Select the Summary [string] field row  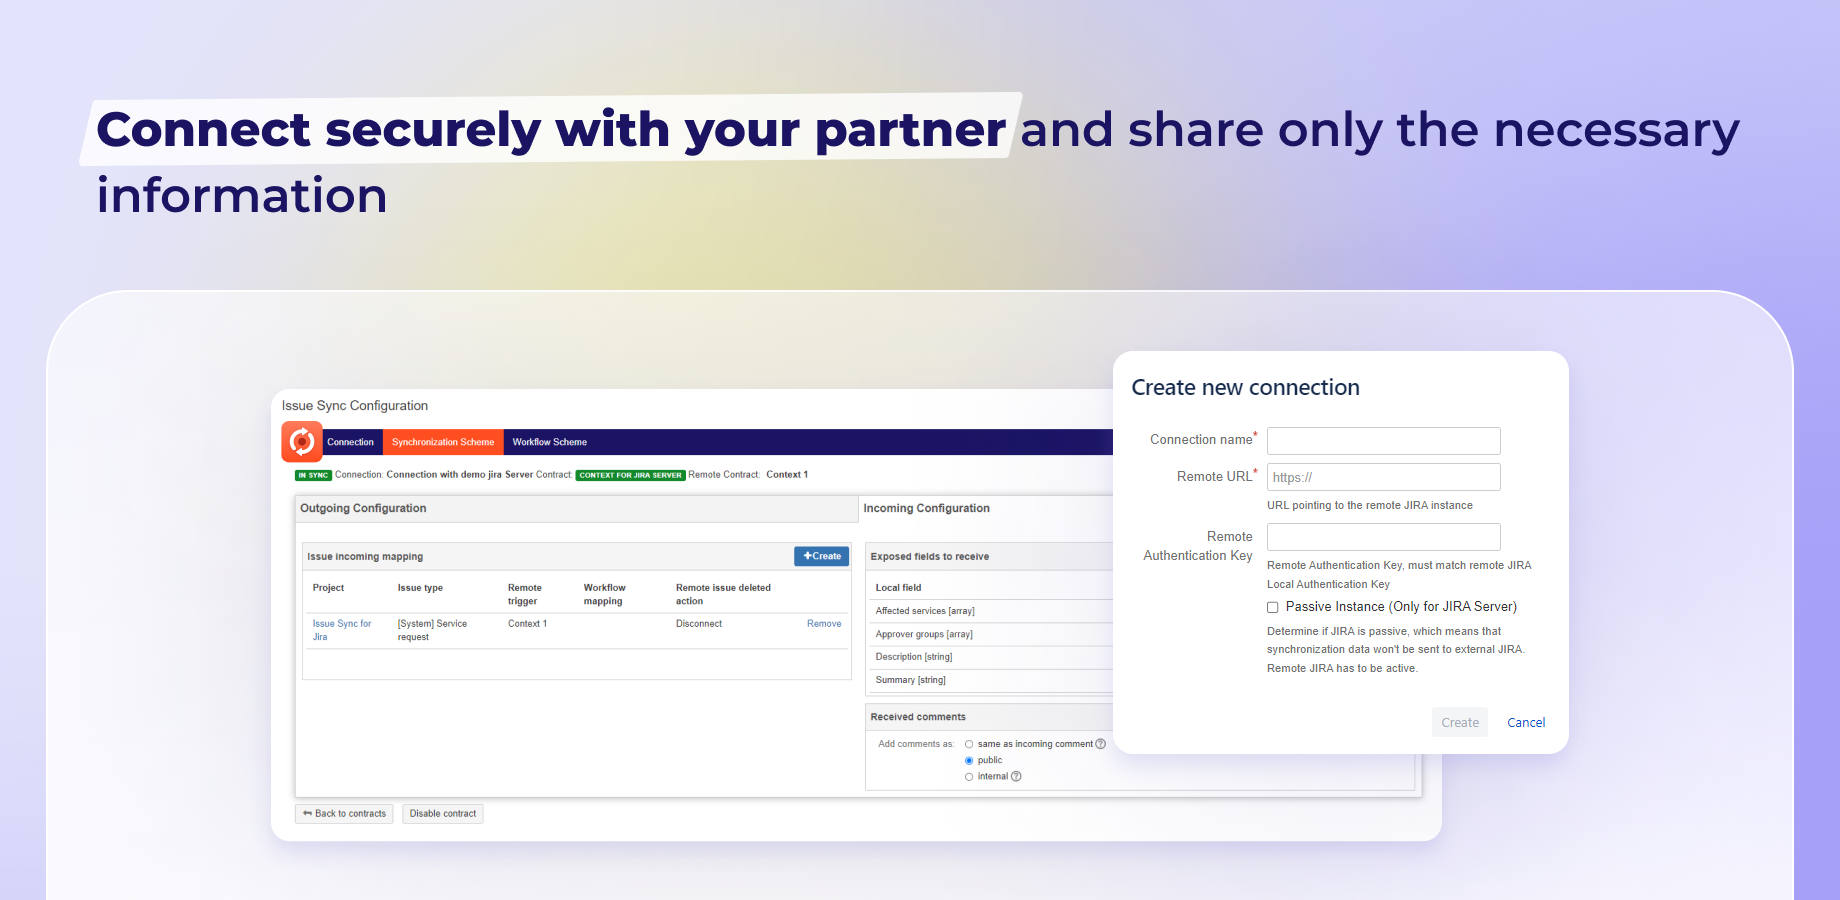coord(991,680)
